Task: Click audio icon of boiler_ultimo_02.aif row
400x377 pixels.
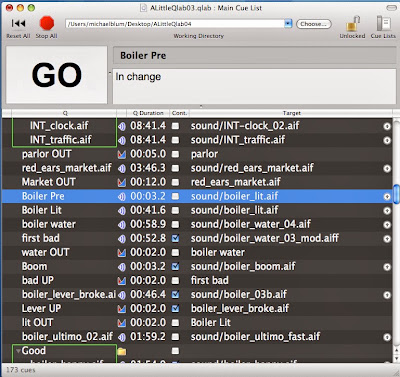Action: 122,337
